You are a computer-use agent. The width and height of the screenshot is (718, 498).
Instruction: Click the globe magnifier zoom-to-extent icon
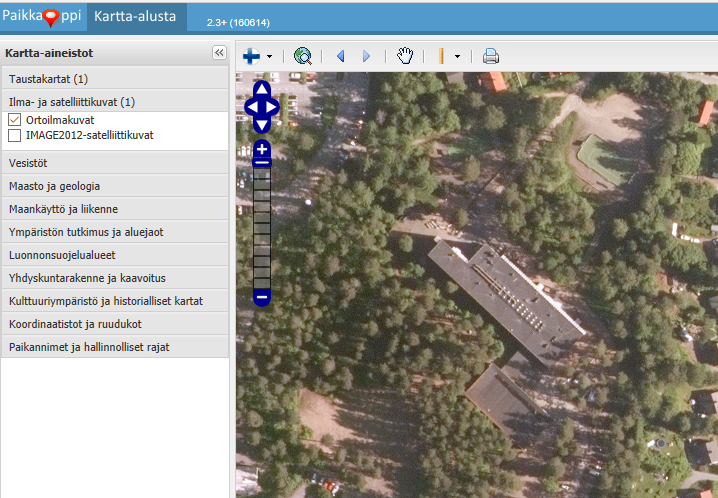point(303,57)
